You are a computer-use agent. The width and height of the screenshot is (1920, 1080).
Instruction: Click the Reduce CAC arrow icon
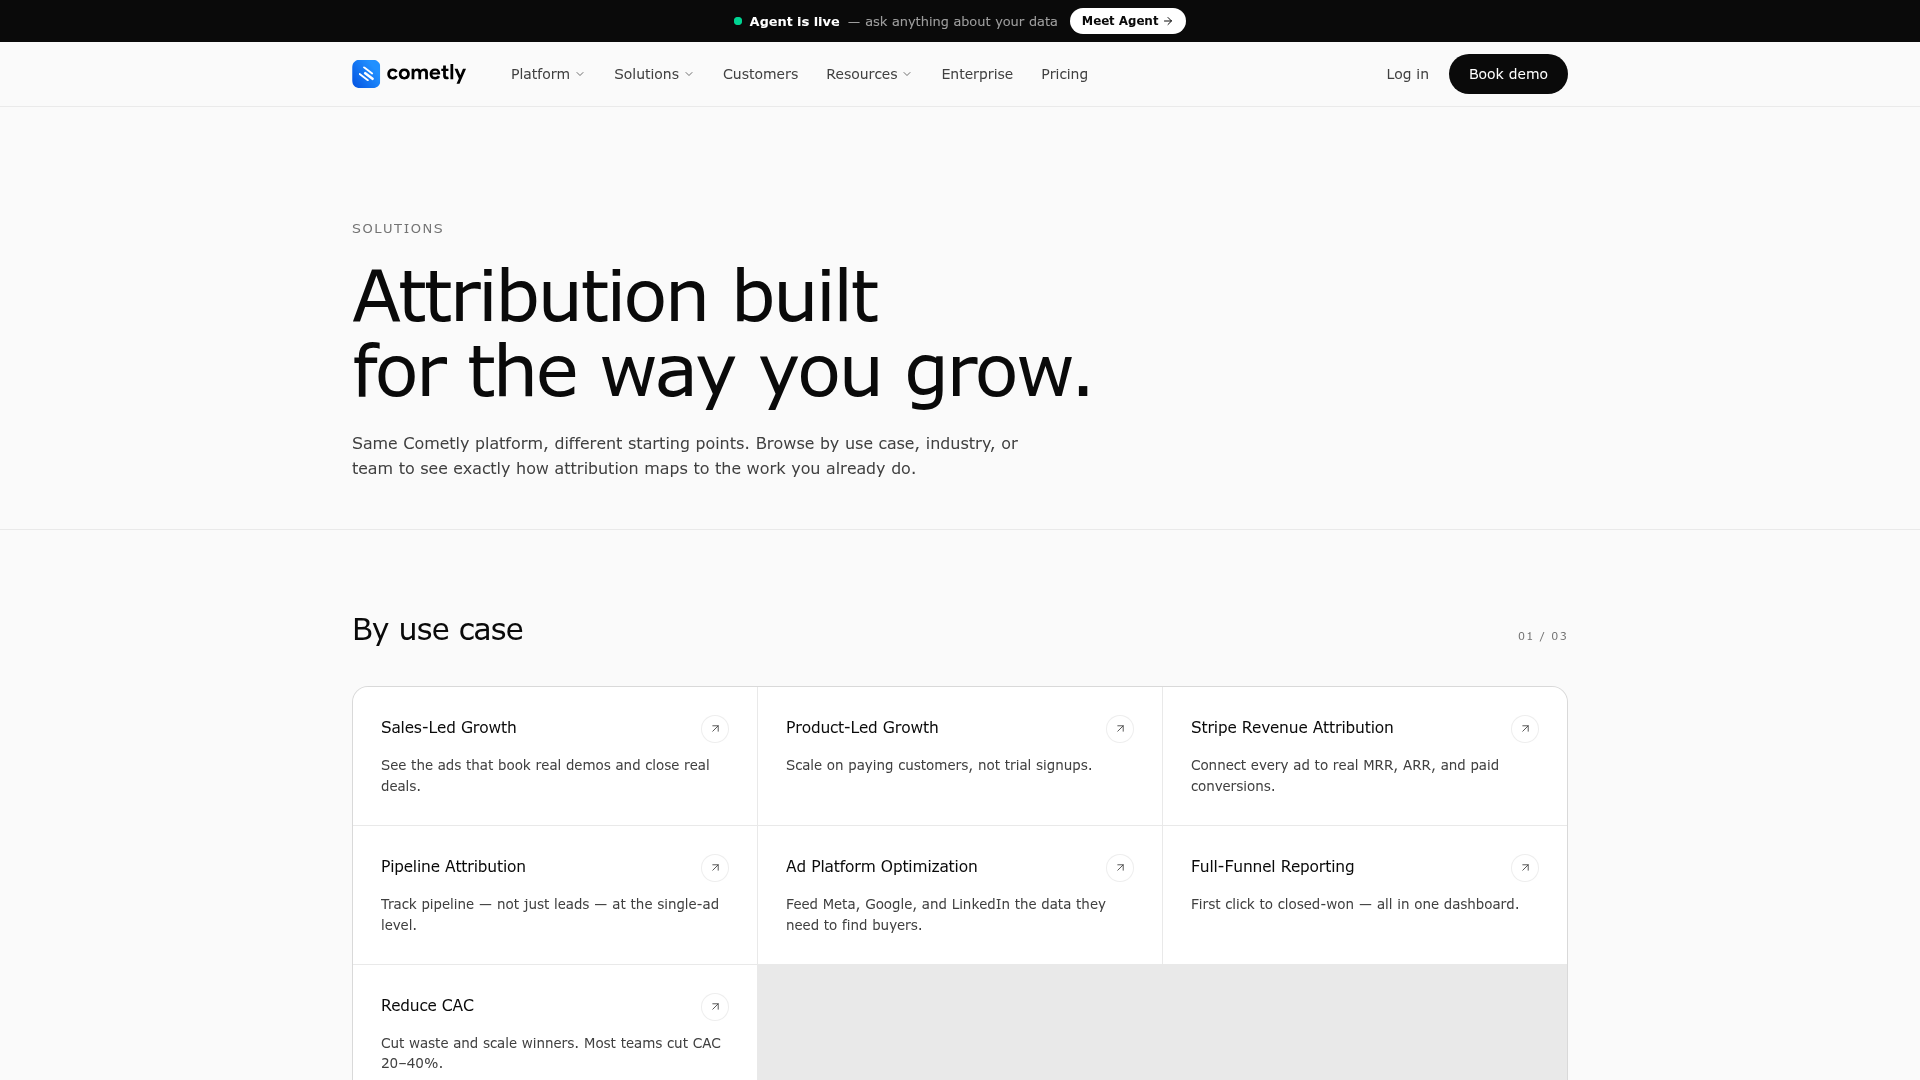pos(715,1007)
